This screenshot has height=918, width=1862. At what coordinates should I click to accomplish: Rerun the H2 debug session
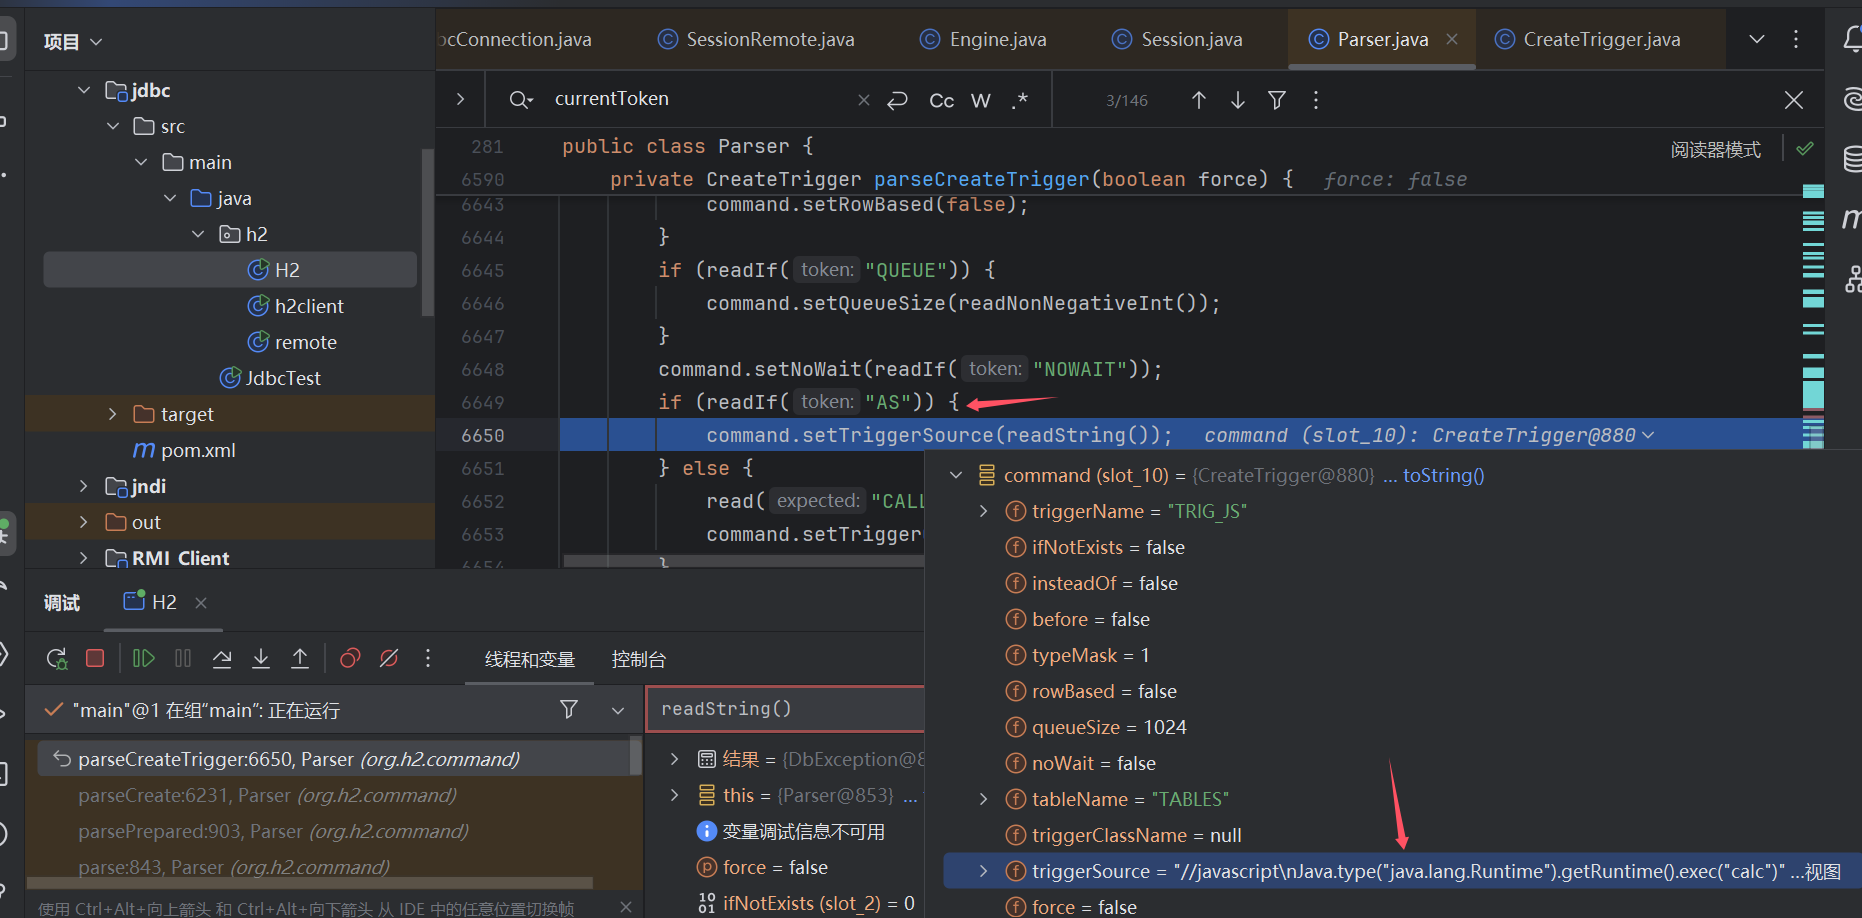[x=57, y=658]
